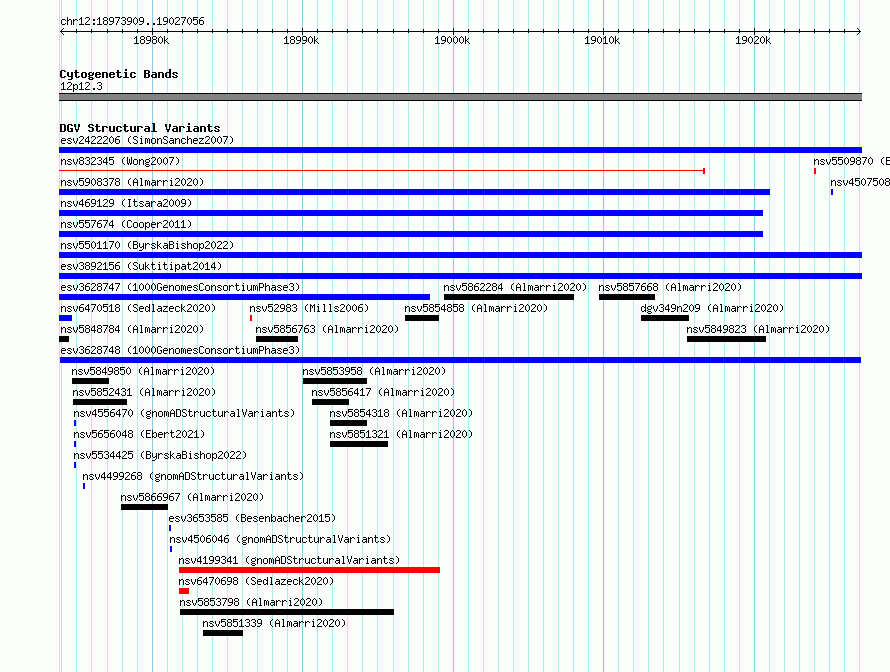
Task: Click long black bar under nsv5853798
Action: 287,612
